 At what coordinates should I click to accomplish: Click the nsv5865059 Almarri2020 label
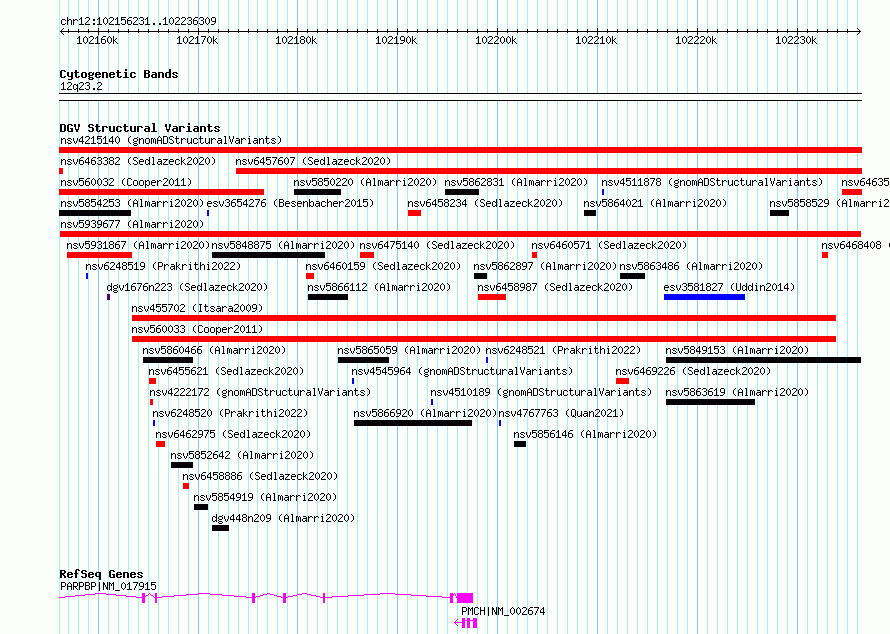click(409, 350)
